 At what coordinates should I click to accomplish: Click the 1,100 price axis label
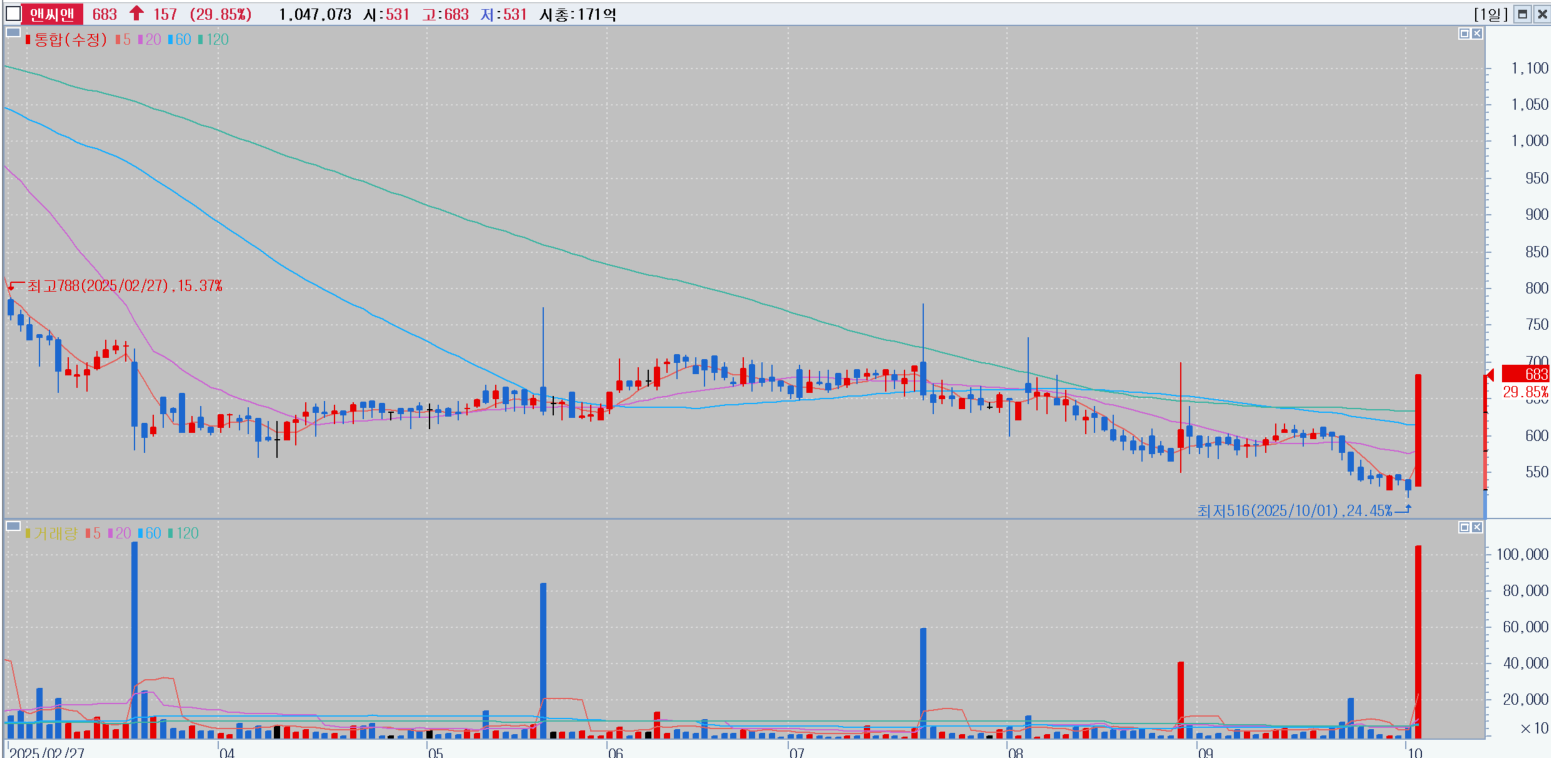1530,68
